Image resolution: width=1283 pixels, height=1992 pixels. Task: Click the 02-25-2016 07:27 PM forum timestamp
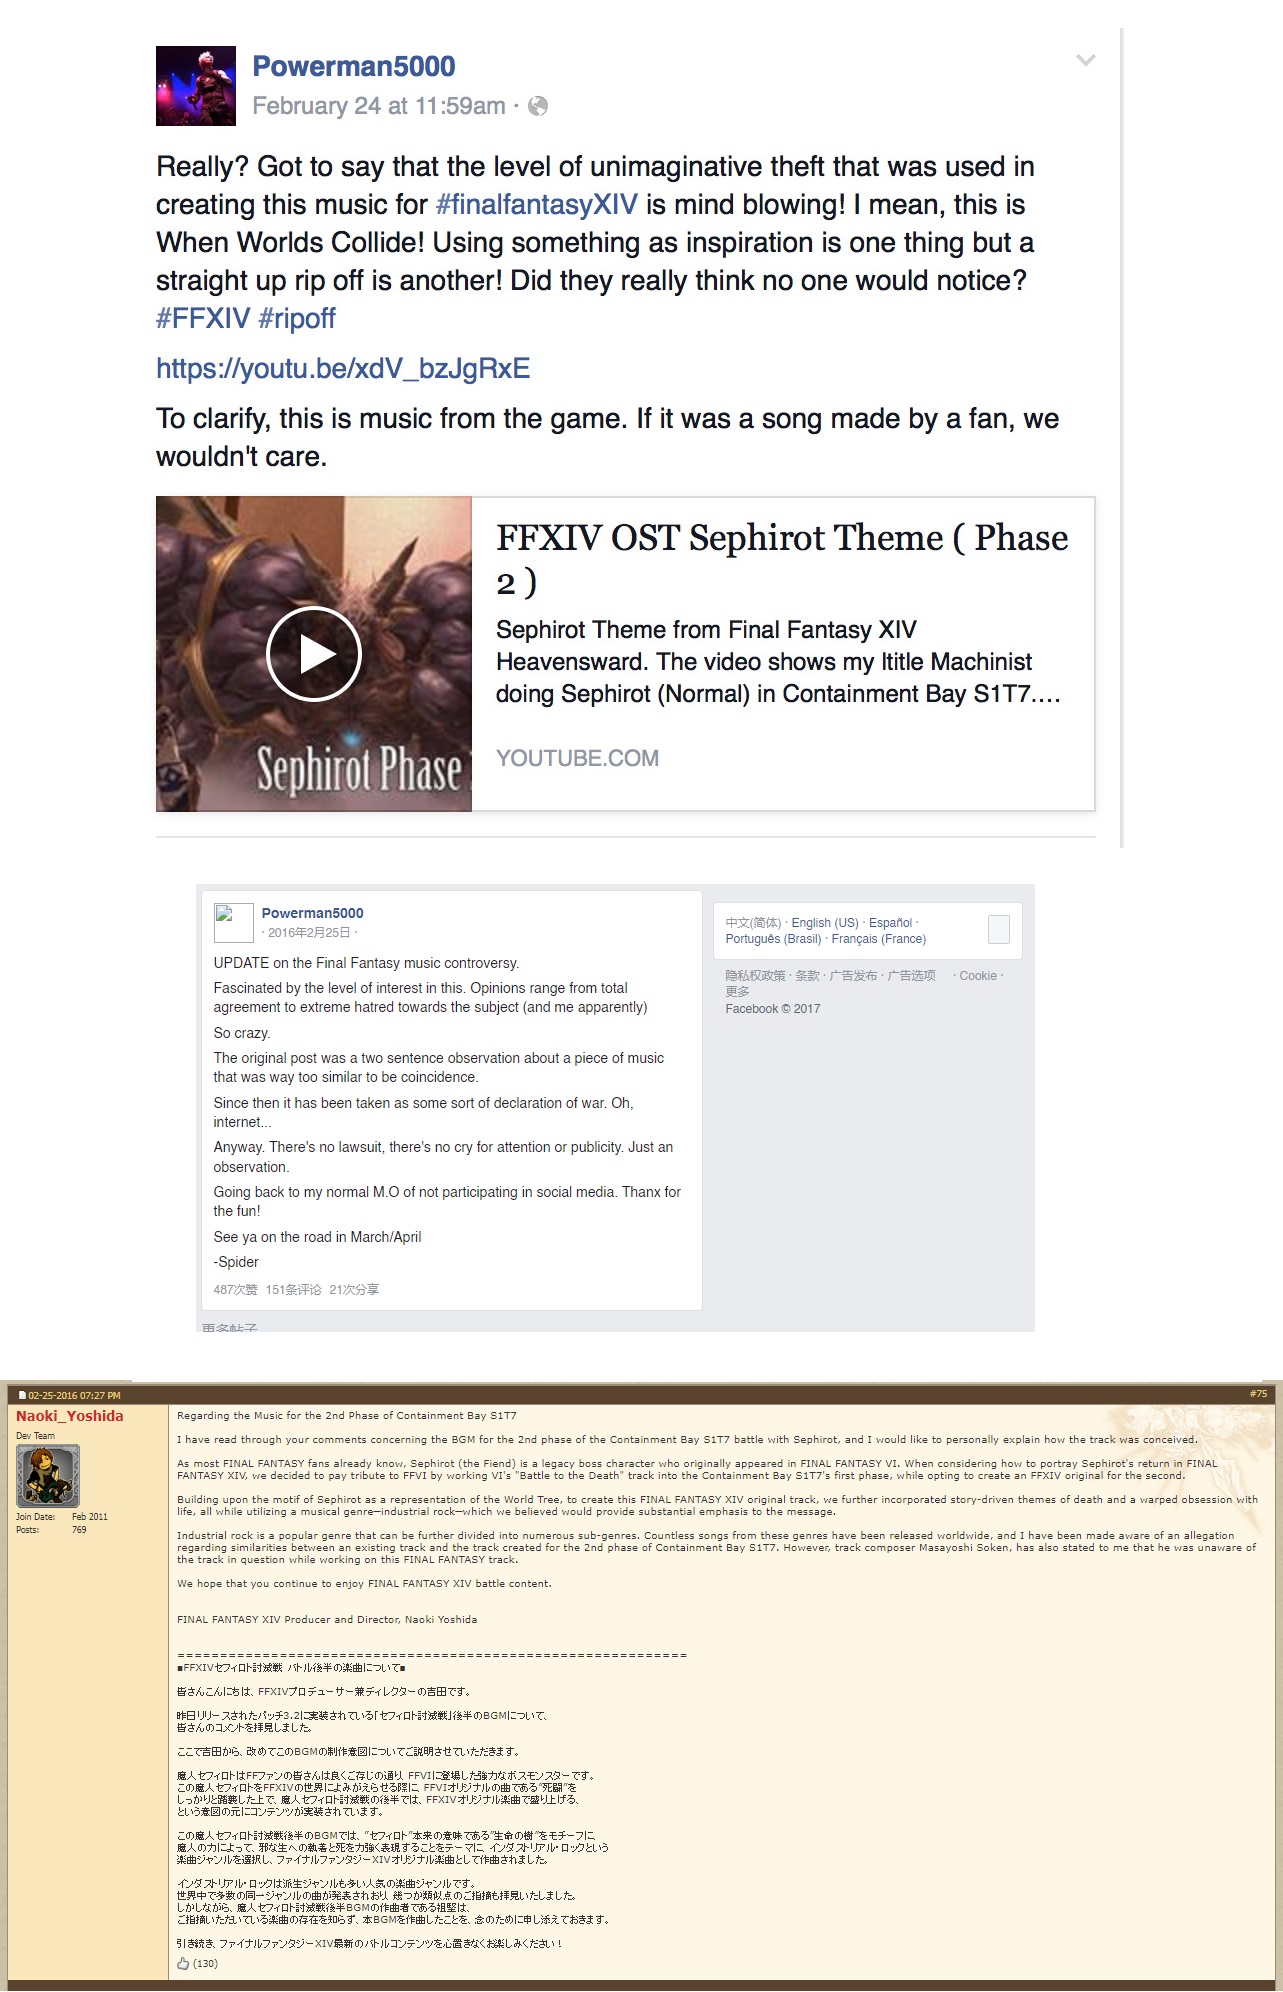[x=74, y=1395]
